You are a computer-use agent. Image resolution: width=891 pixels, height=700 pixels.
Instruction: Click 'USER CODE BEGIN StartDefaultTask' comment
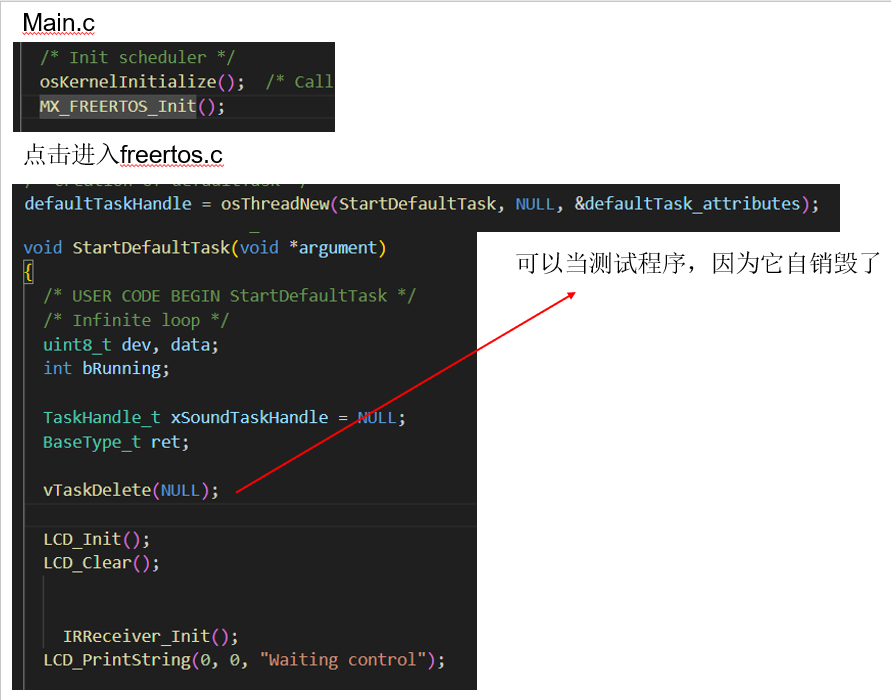coord(230,296)
